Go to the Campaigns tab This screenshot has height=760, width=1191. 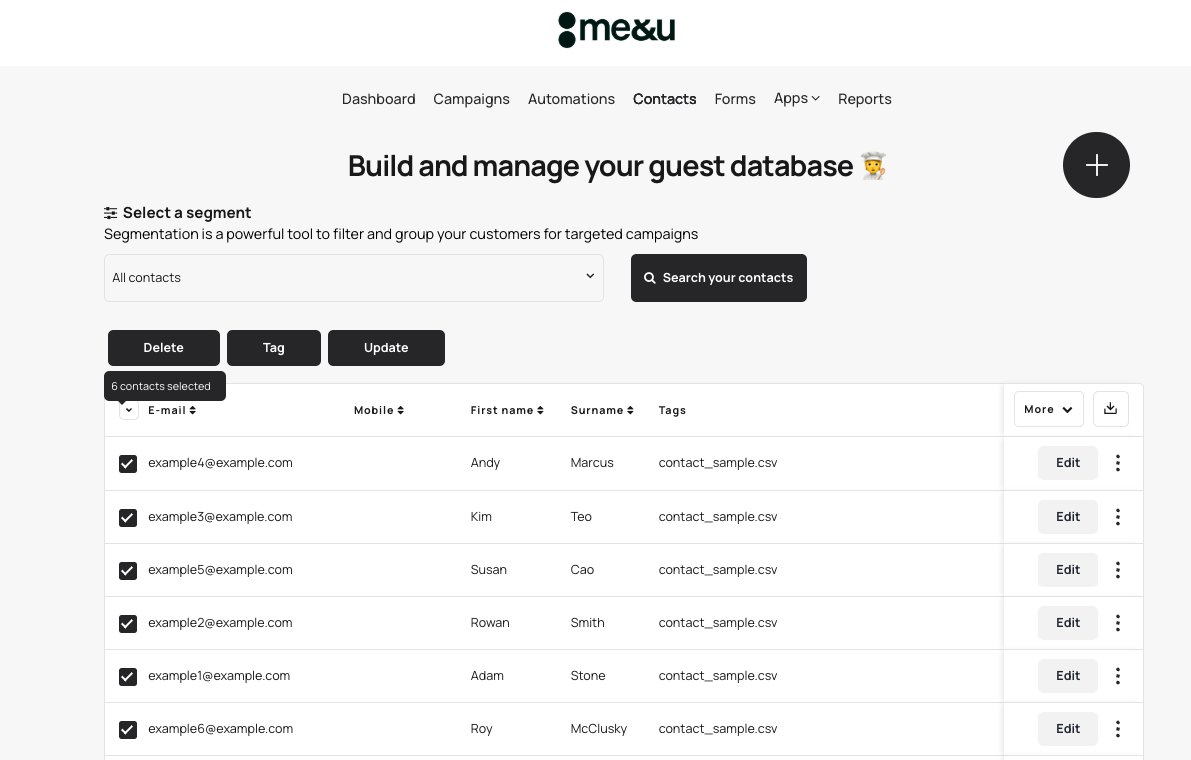471,99
